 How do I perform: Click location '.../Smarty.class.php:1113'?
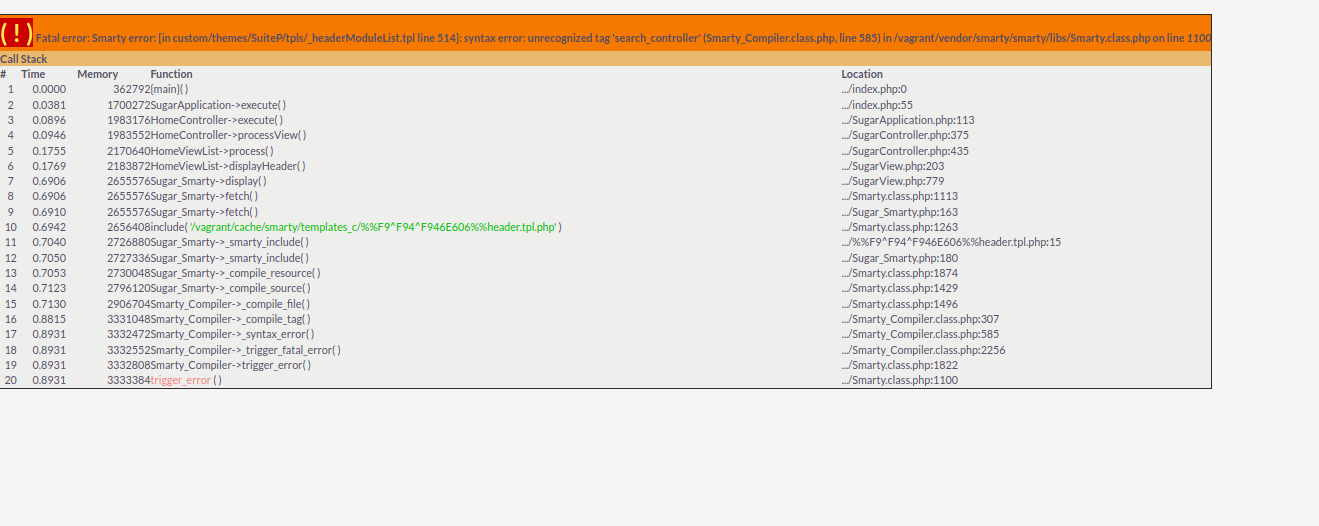tap(900, 196)
